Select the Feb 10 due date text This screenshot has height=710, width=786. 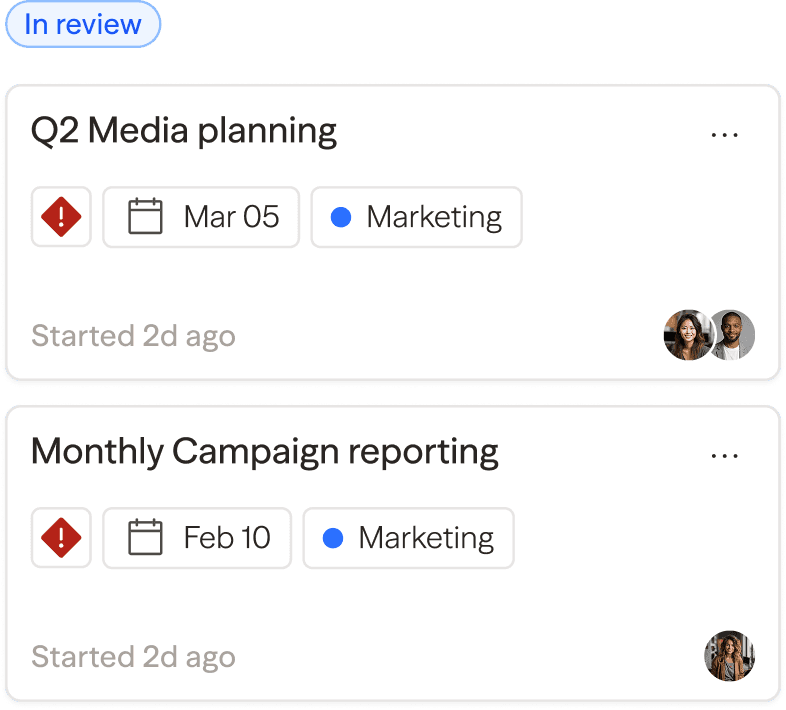coord(227,538)
